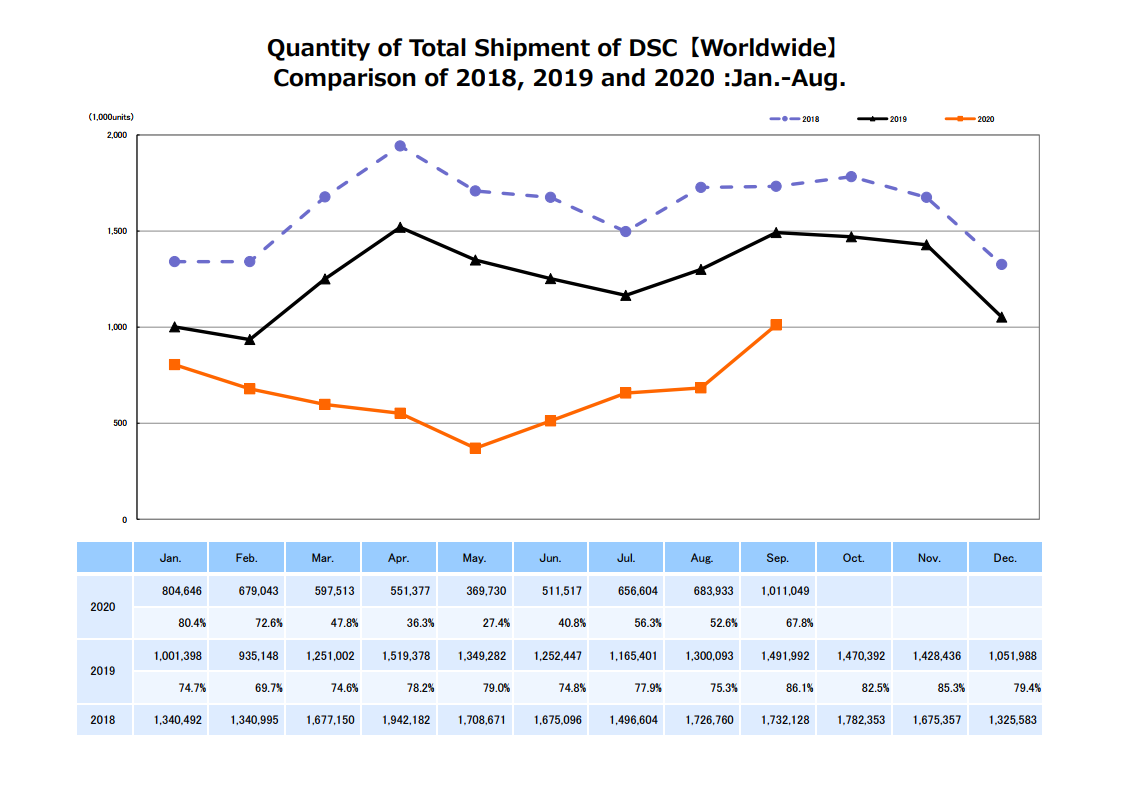Select the lowest 2020 orange point in May
Image resolution: width=1122 pixels, height=793 pixels.
(475, 448)
